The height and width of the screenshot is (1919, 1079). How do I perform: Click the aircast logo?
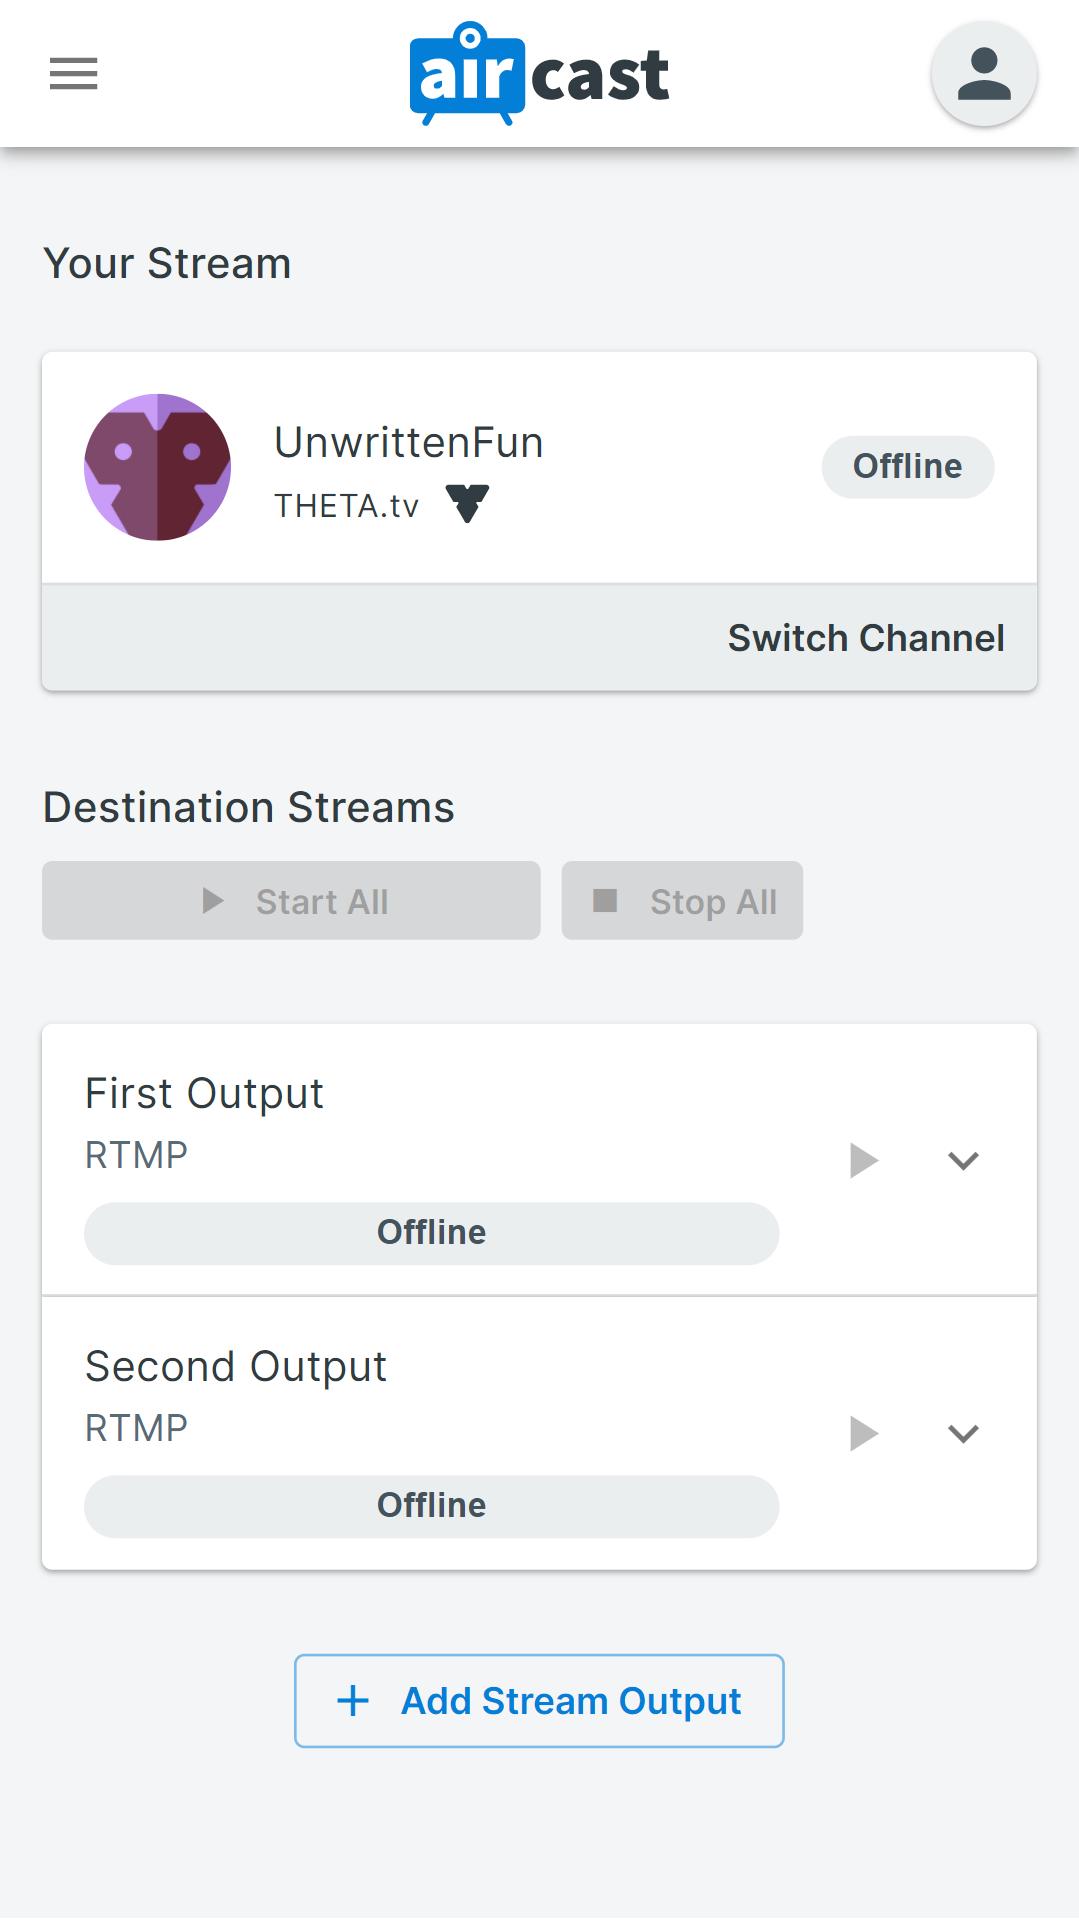pos(539,74)
